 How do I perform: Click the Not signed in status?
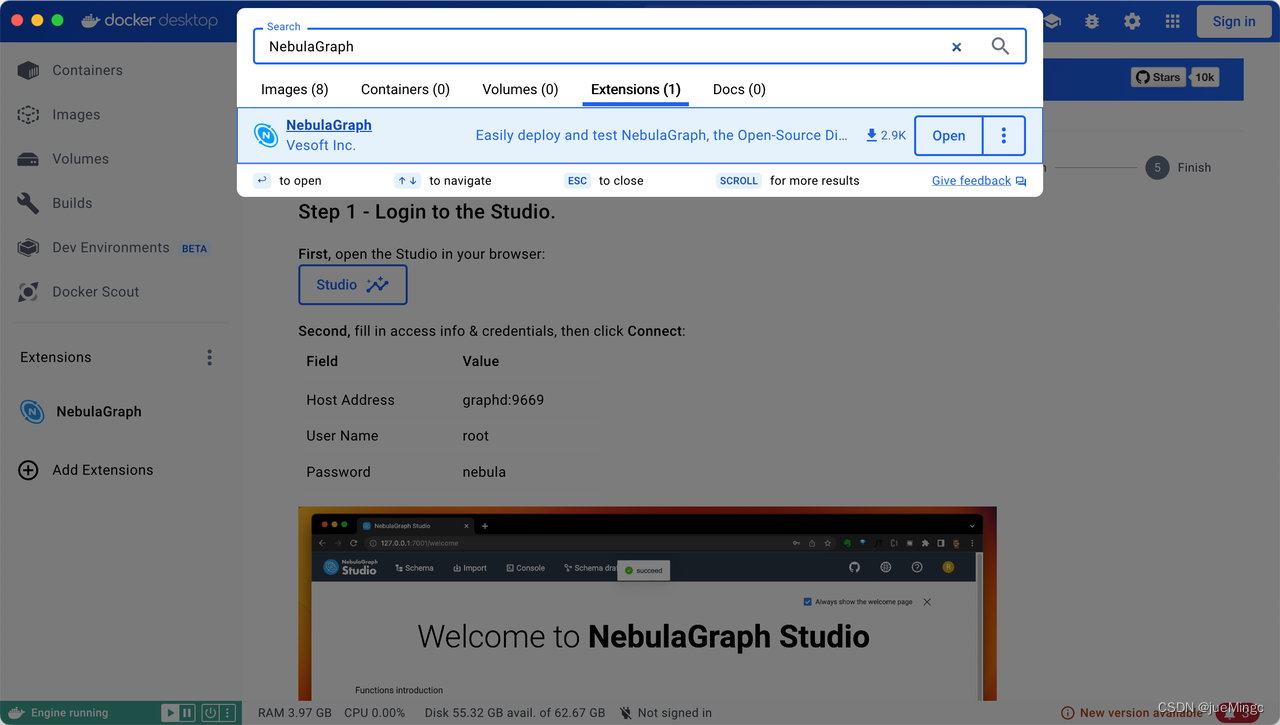pyautogui.click(x=675, y=713)
